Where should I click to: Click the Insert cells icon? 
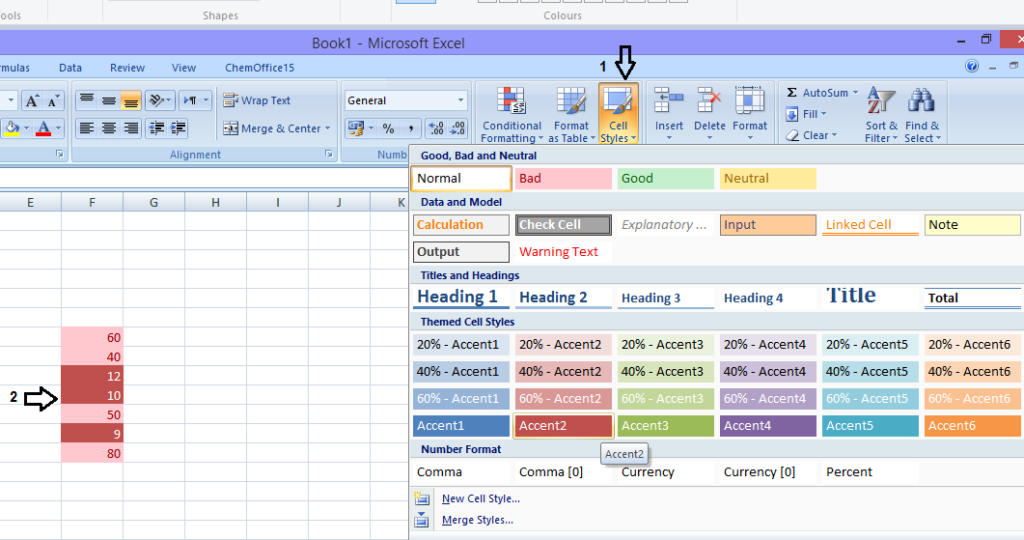click(669, 101)
